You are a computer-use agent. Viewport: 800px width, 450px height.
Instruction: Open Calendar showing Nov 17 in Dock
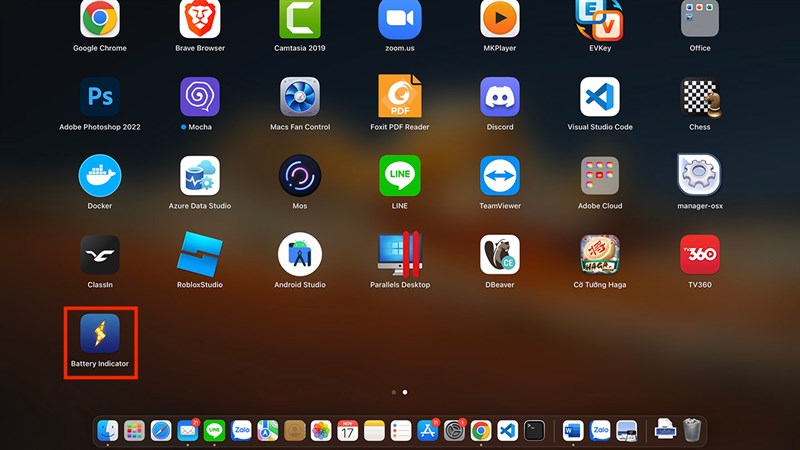click(347, 431)
